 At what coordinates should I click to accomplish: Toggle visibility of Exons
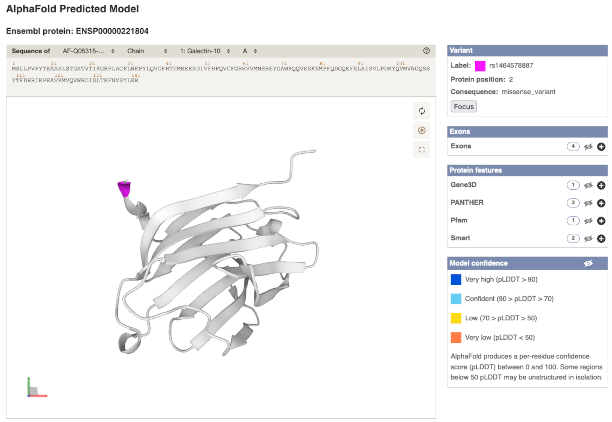[x=588, y=147]
